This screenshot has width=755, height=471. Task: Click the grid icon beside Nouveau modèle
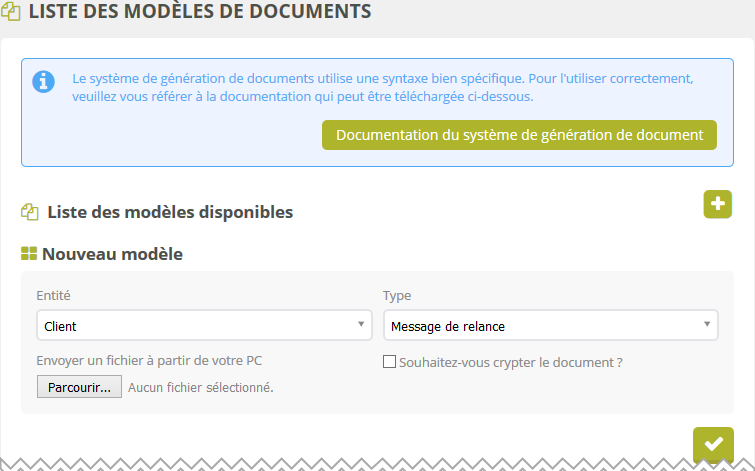(x=29, y=254)
